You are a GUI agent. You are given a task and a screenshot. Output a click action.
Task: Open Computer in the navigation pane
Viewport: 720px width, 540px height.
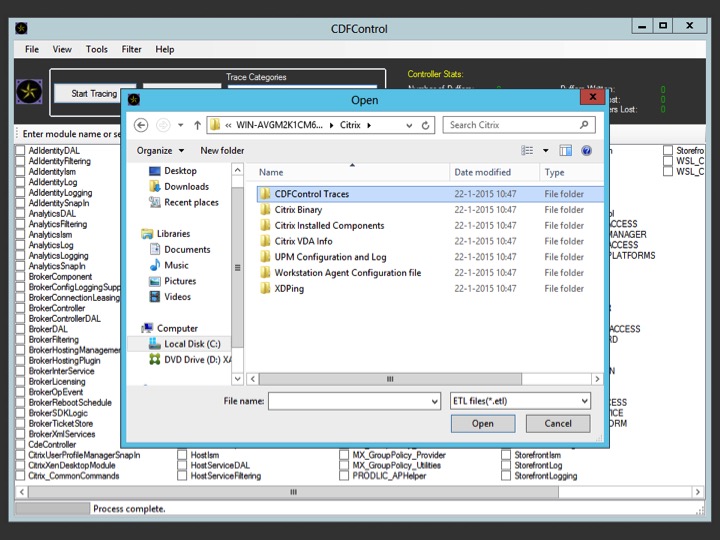(169, 328)
